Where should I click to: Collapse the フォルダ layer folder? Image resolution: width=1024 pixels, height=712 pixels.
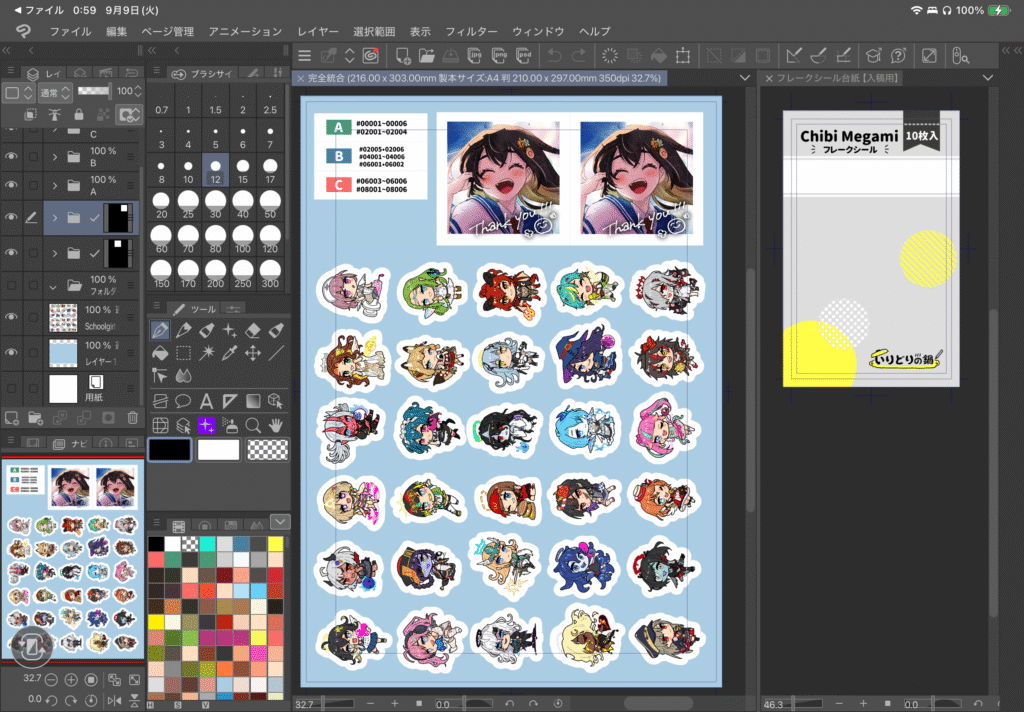(54, 286)
